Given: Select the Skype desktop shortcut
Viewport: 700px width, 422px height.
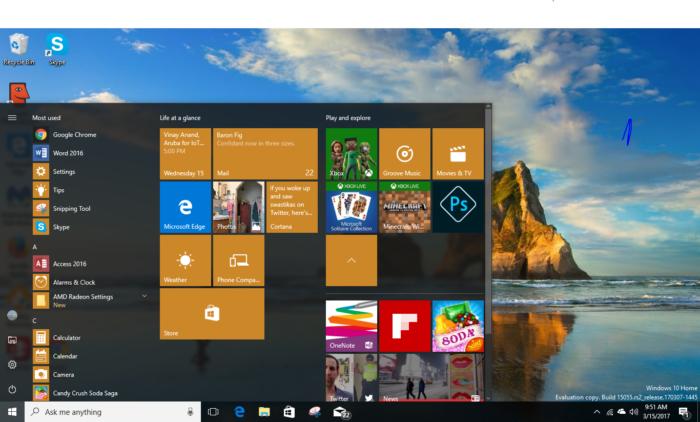Looking at the screenshot, I should (x=57, y=49).
